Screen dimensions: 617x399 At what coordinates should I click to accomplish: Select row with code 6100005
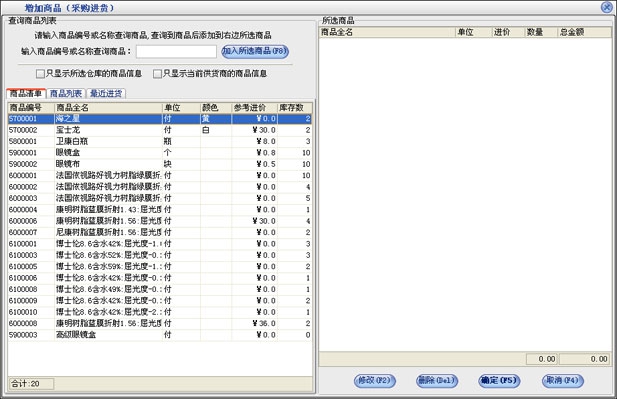coord(160,267)
